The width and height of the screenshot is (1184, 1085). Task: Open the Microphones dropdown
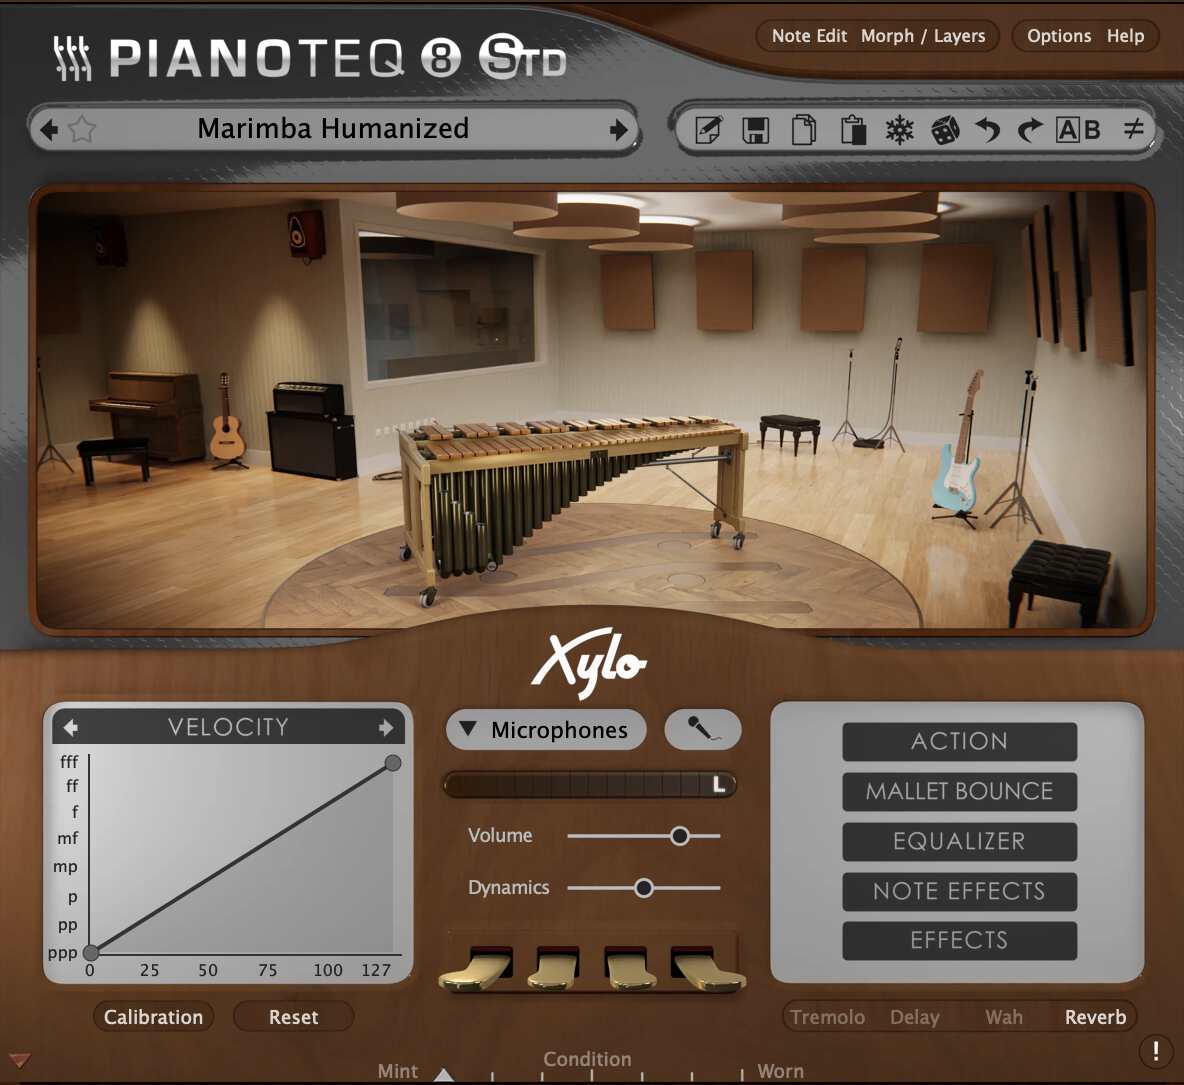(545, 730)
